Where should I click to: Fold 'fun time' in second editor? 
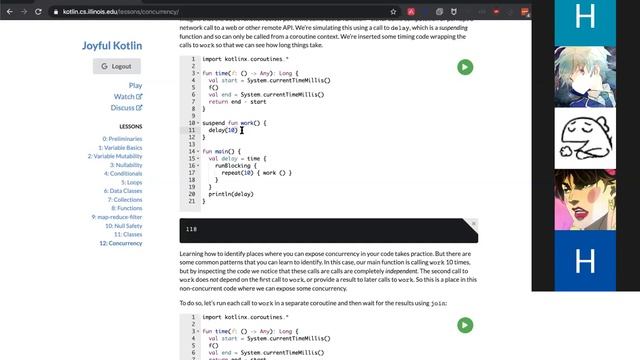pyautogui.click(x=198, y=331)
